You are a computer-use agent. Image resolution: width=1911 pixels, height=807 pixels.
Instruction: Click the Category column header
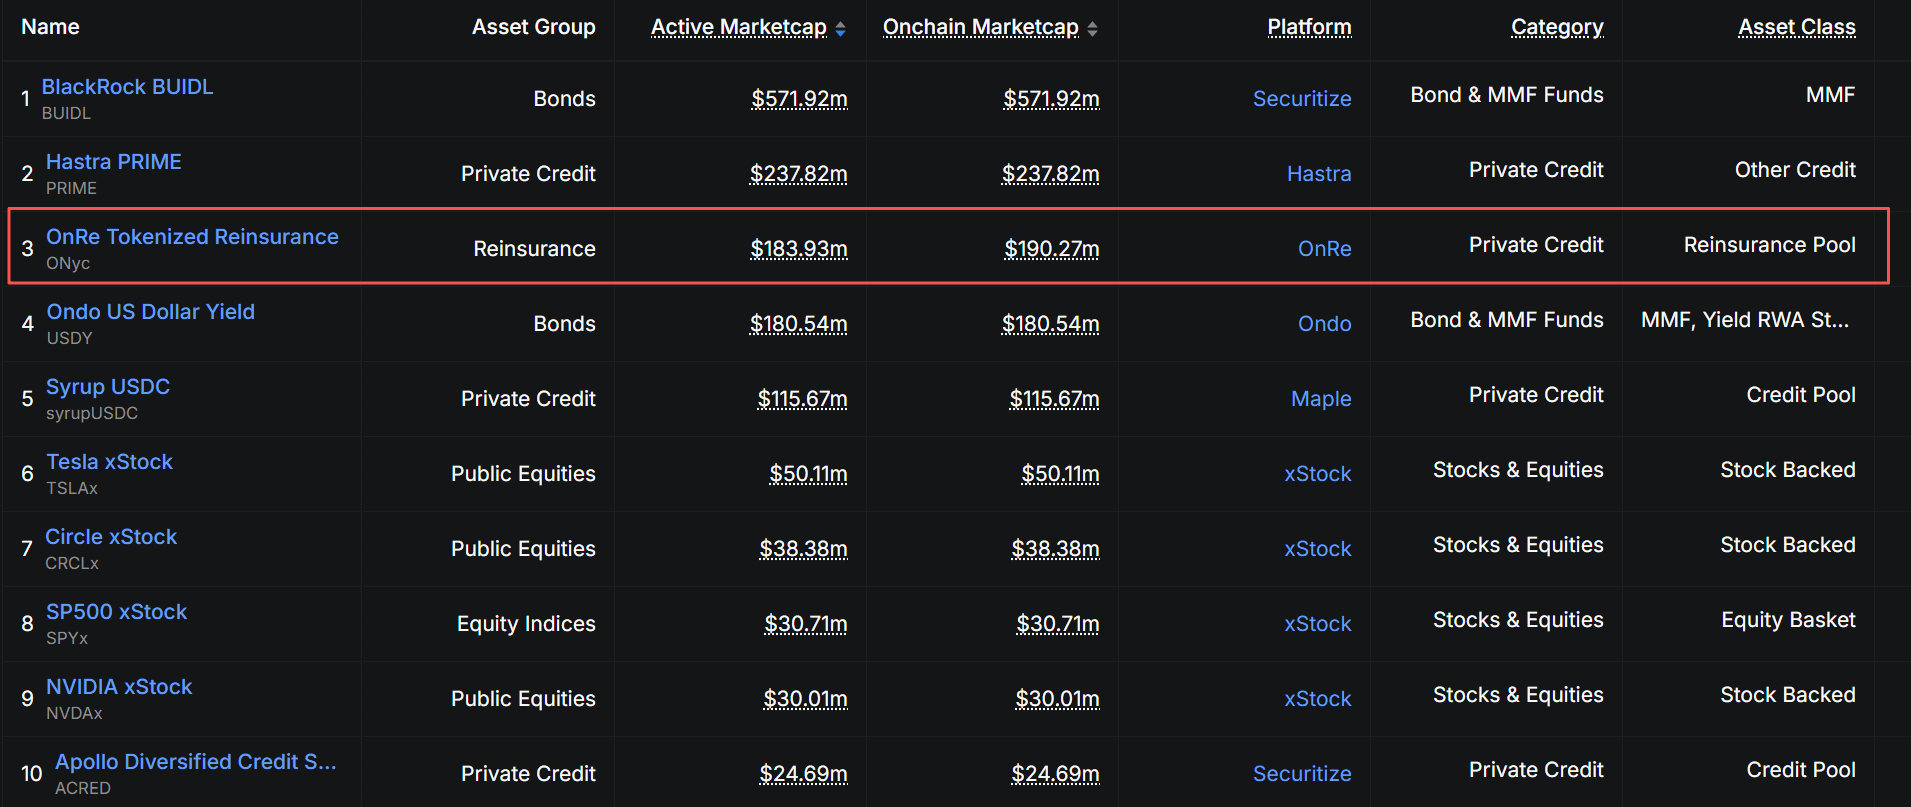(1557, 27)
